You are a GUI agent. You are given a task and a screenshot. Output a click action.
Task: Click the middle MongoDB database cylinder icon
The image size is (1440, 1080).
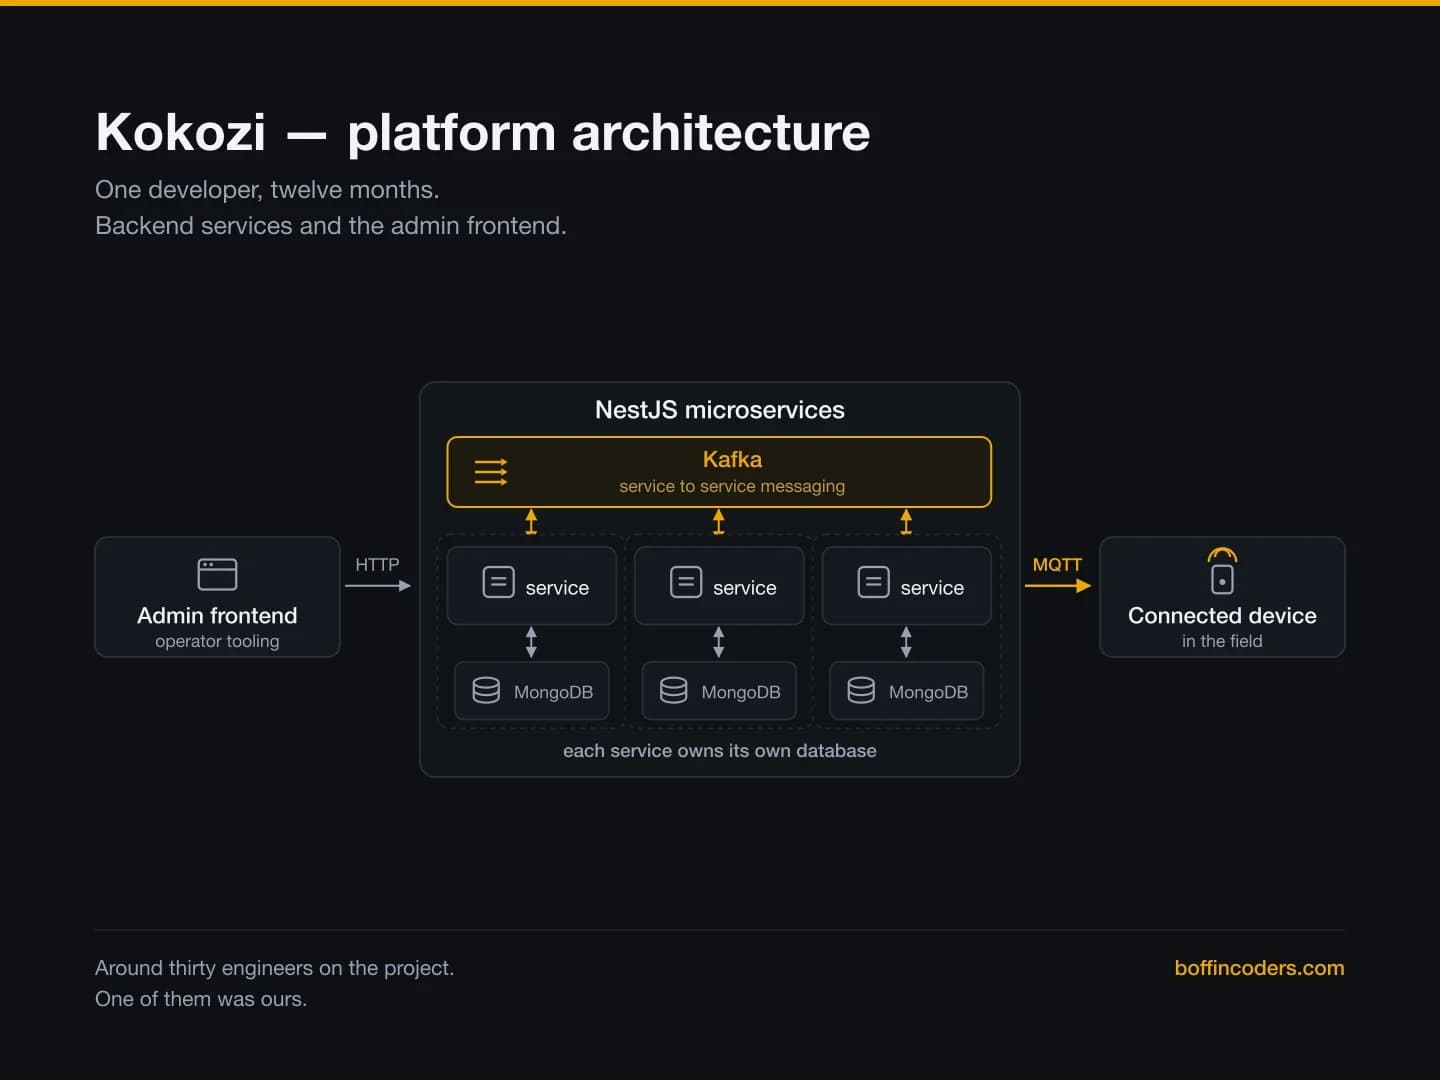pos(673,691)
